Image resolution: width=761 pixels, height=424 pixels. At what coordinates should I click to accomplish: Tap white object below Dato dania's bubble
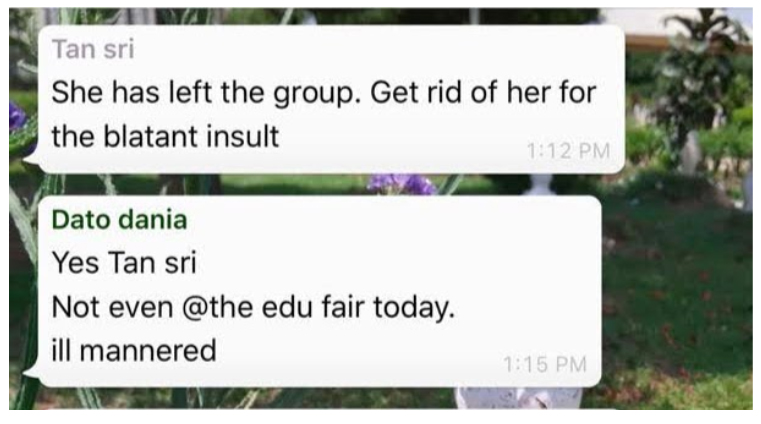tap(517, 398)
